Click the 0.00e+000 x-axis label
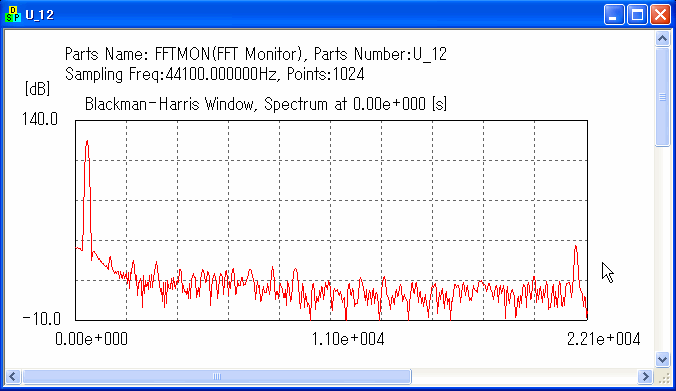 coord(91,339)
